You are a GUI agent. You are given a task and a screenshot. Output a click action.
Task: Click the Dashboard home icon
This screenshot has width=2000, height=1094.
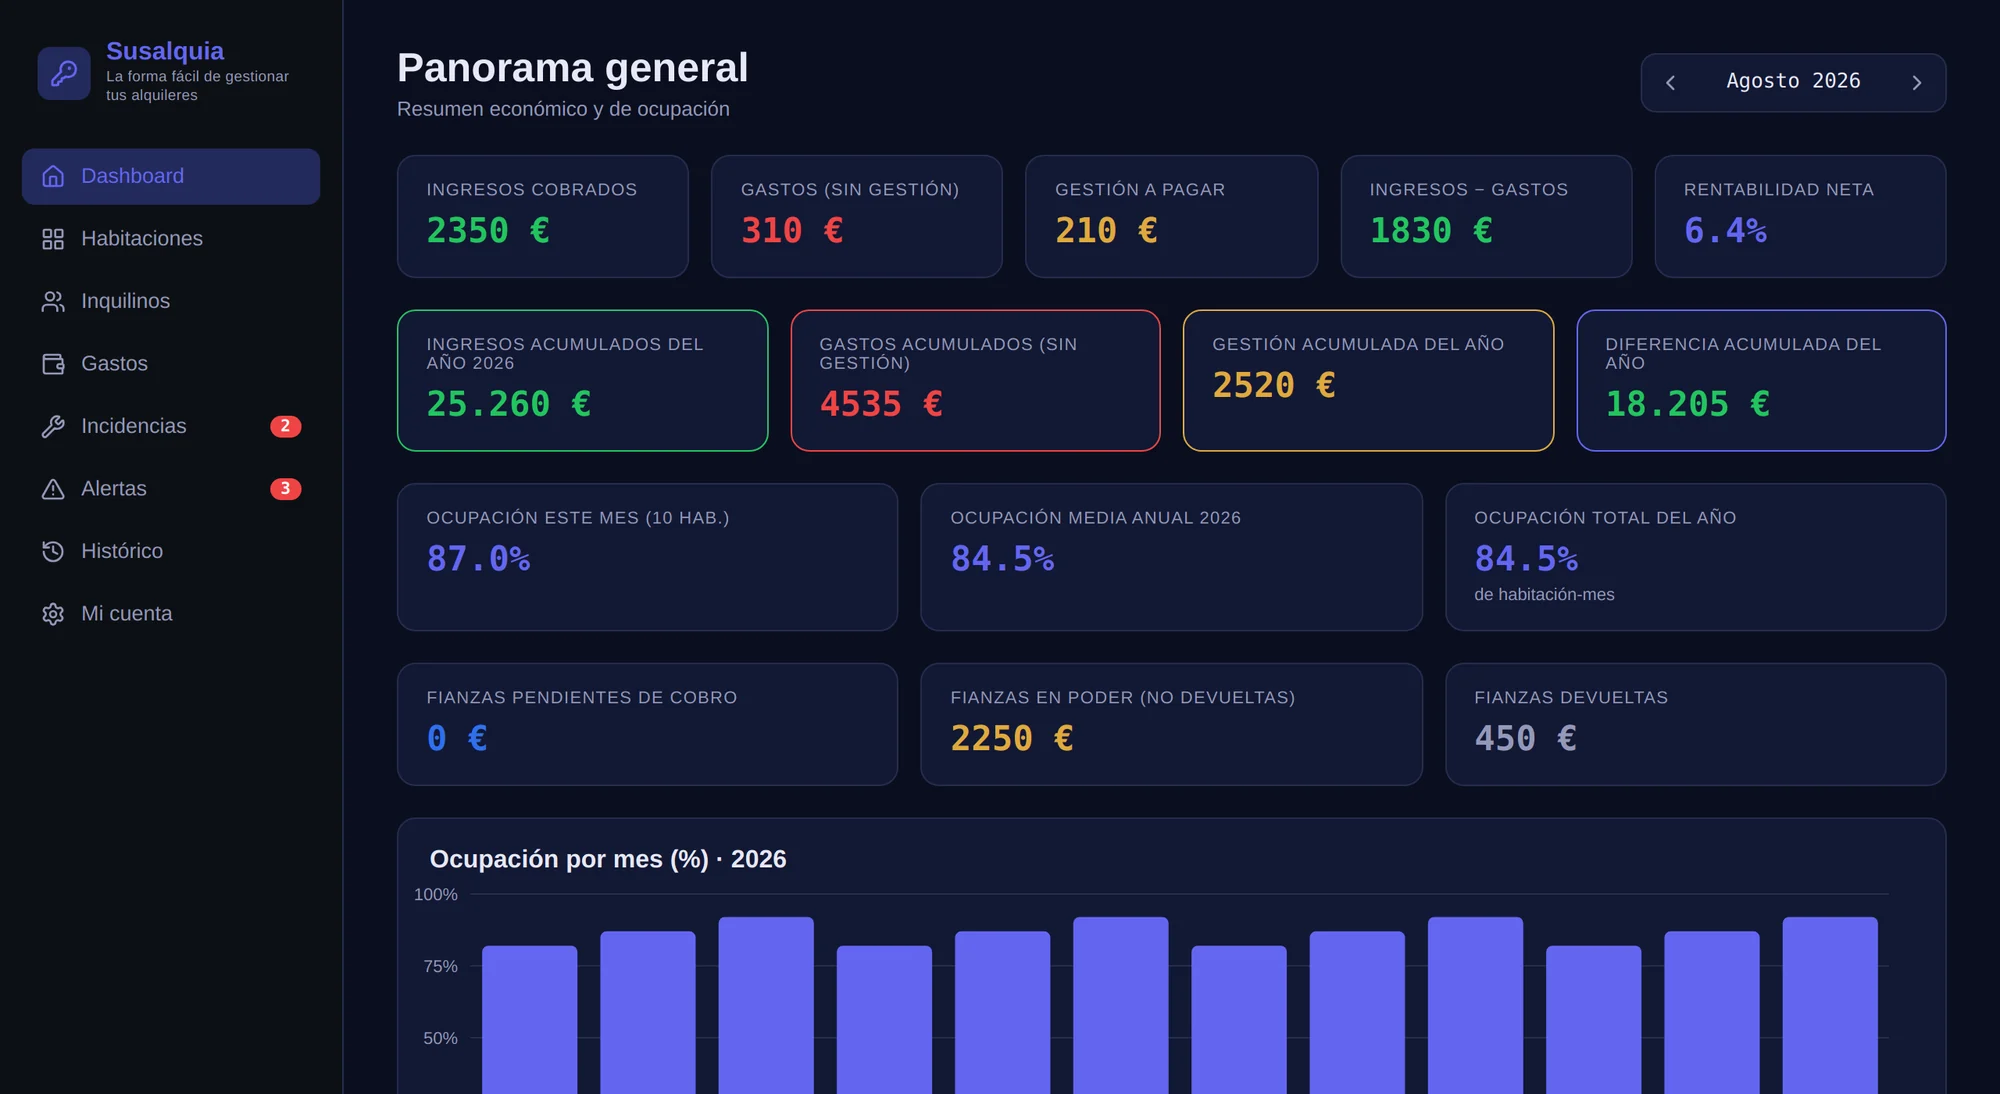click(x=53, y=176)
